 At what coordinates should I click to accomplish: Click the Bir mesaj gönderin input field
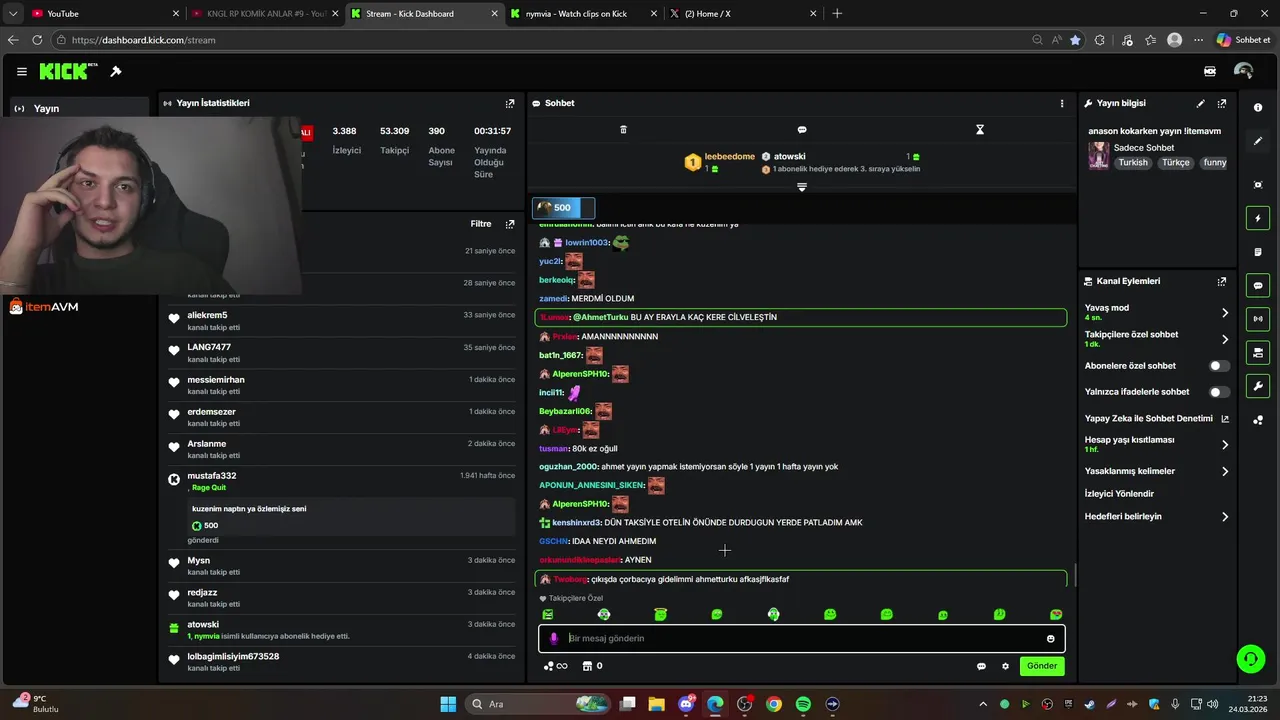(802, 639)
